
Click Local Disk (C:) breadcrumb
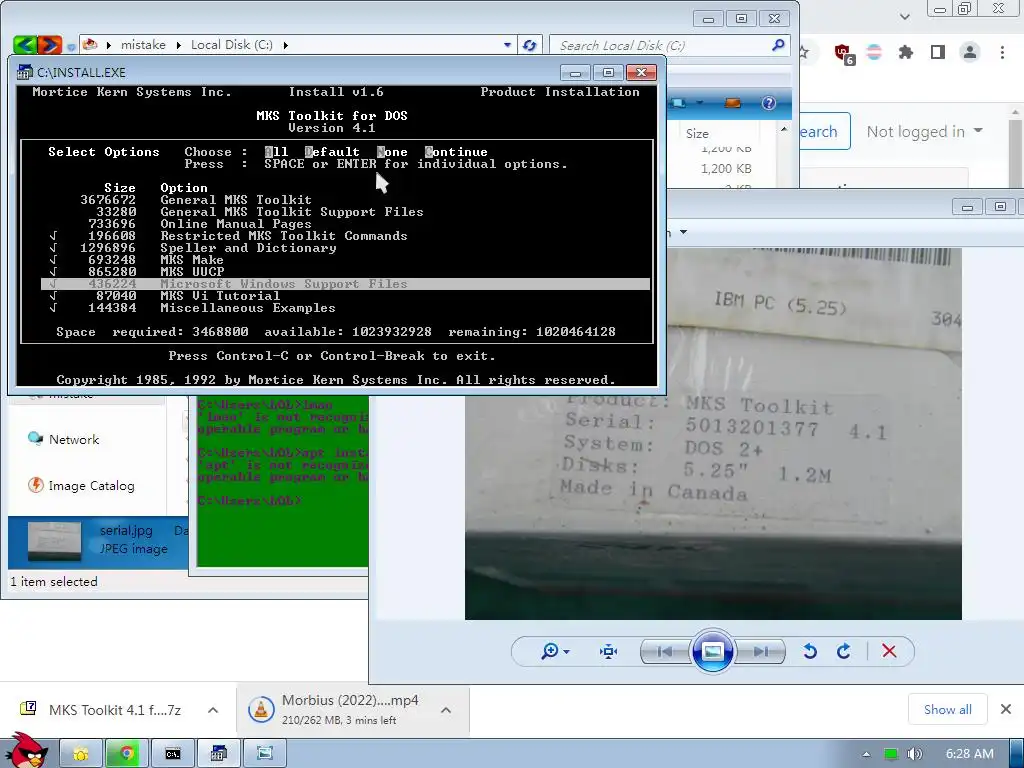(x=232, y=45)
